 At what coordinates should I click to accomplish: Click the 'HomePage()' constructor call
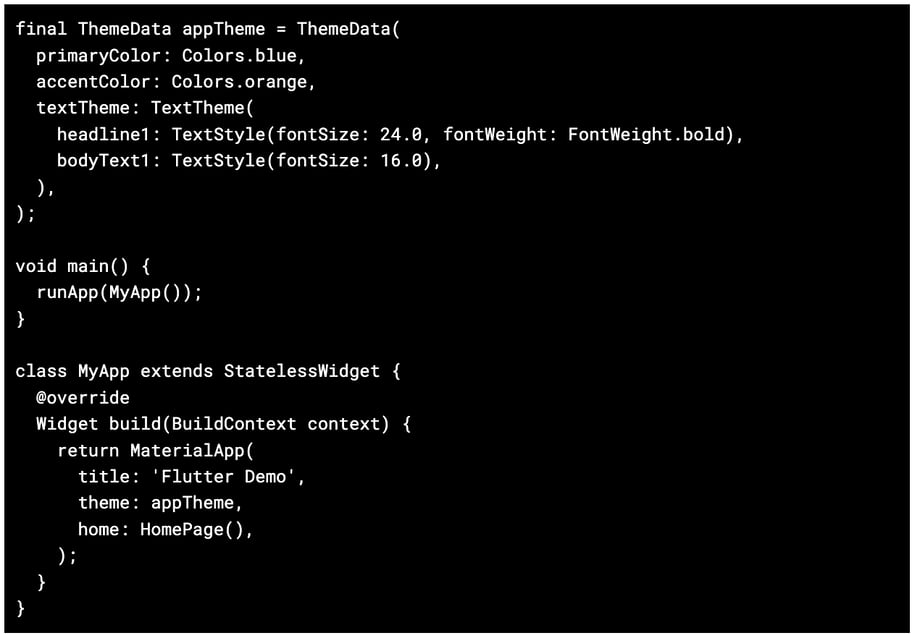197,529
